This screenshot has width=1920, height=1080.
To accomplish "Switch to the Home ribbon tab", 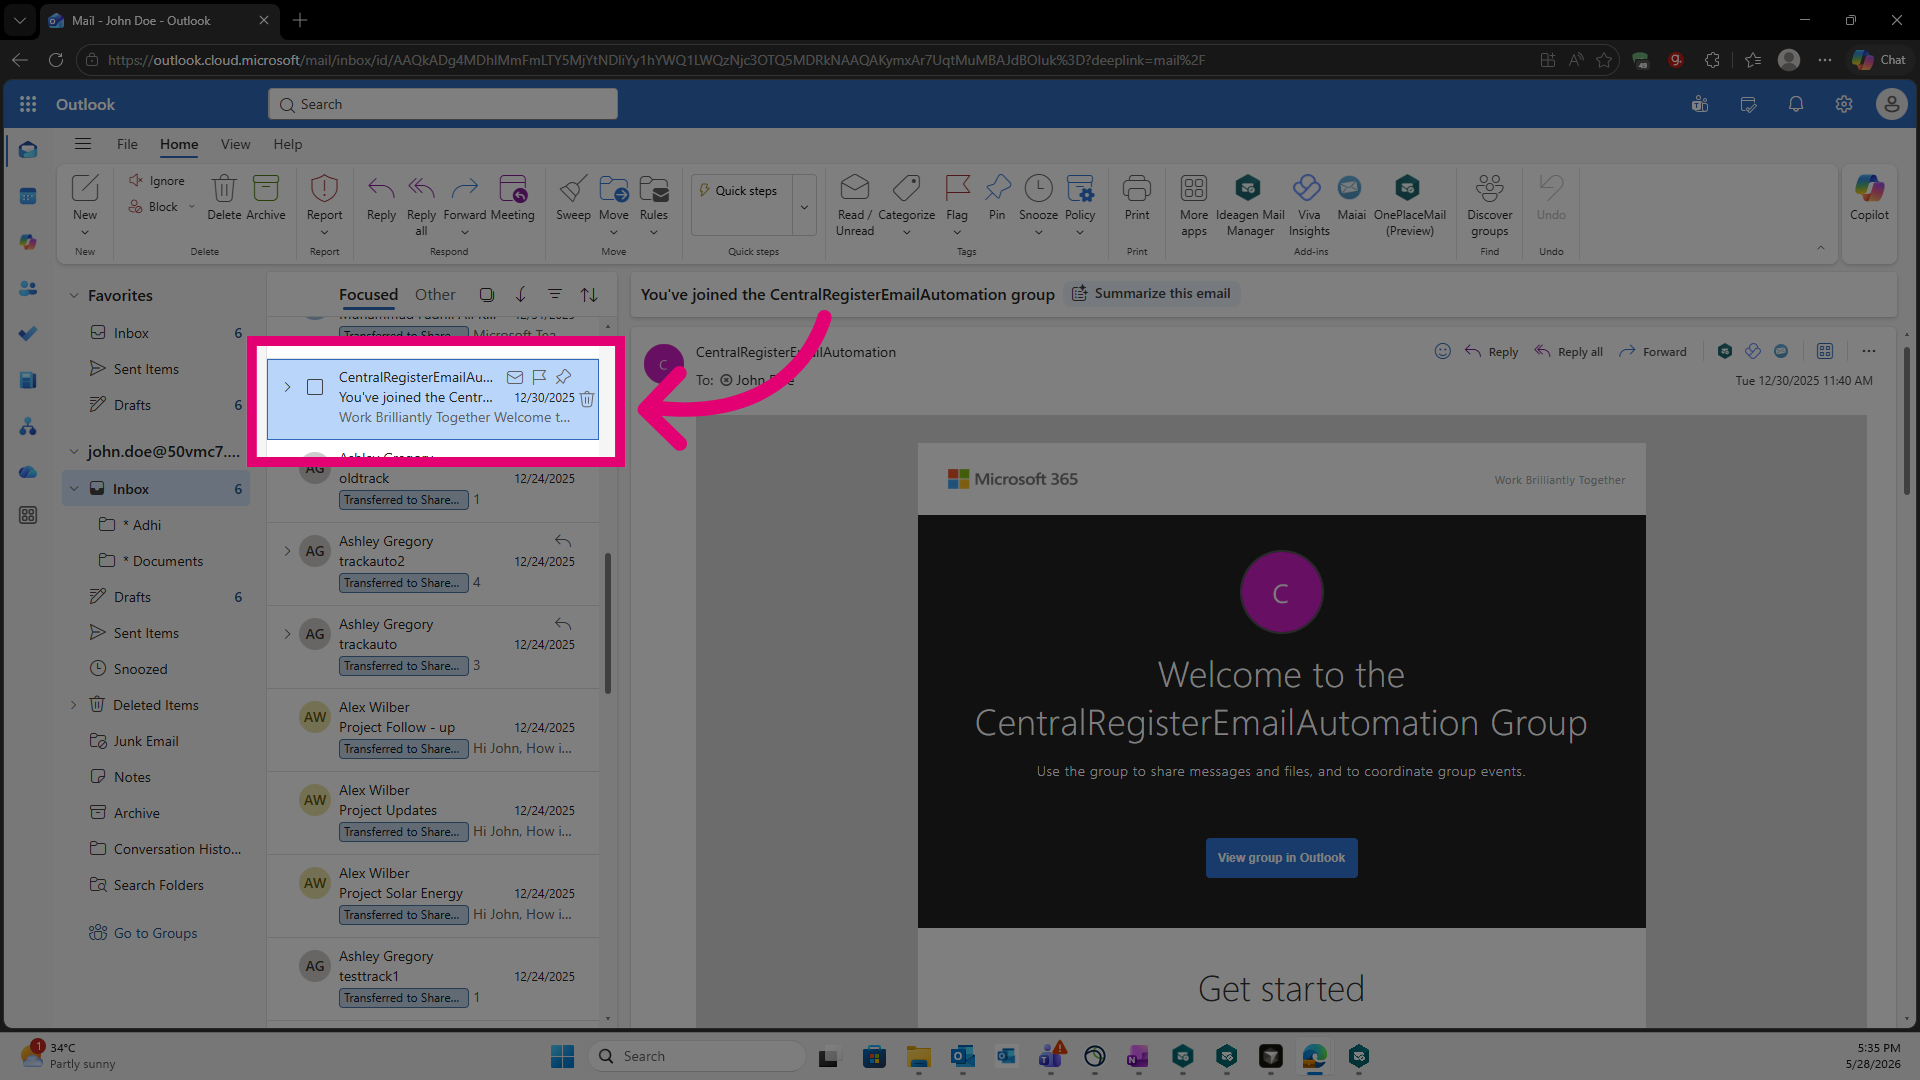I will [179, 144].
